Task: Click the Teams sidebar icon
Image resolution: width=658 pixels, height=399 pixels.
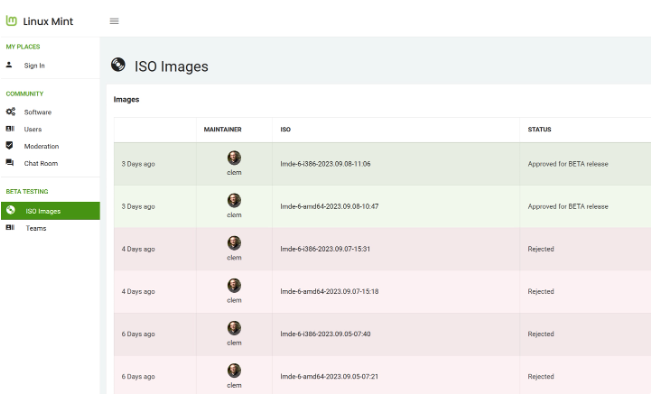Action: (10, 227)
